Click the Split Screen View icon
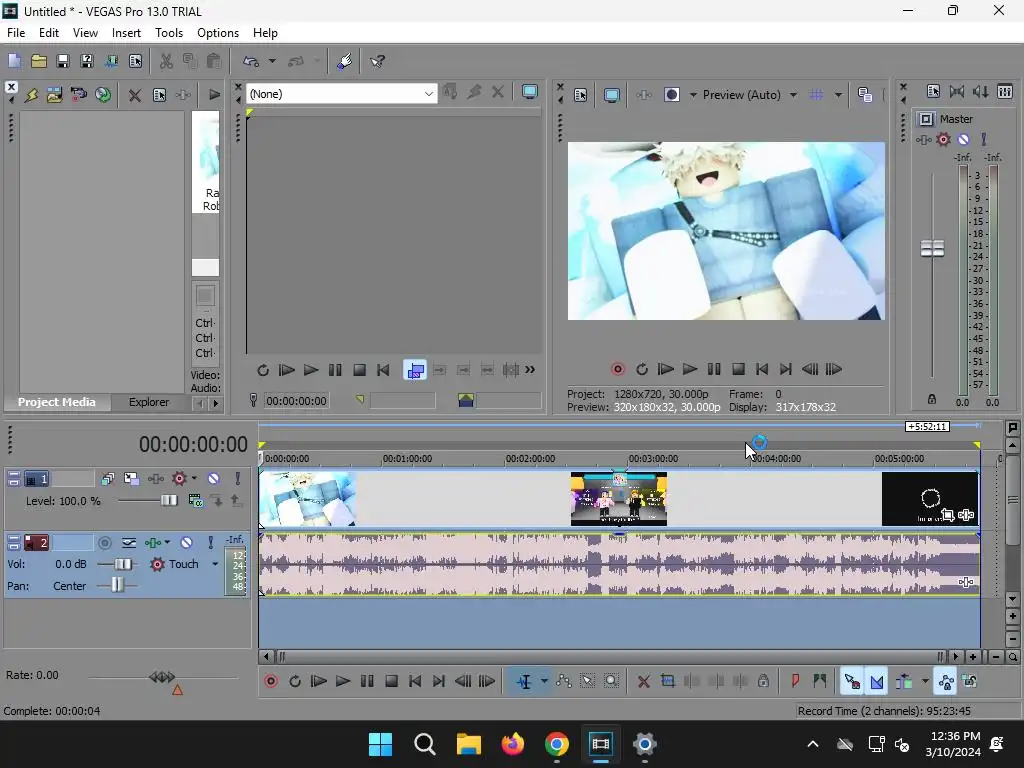1024x768 pixels. point(672,95)
